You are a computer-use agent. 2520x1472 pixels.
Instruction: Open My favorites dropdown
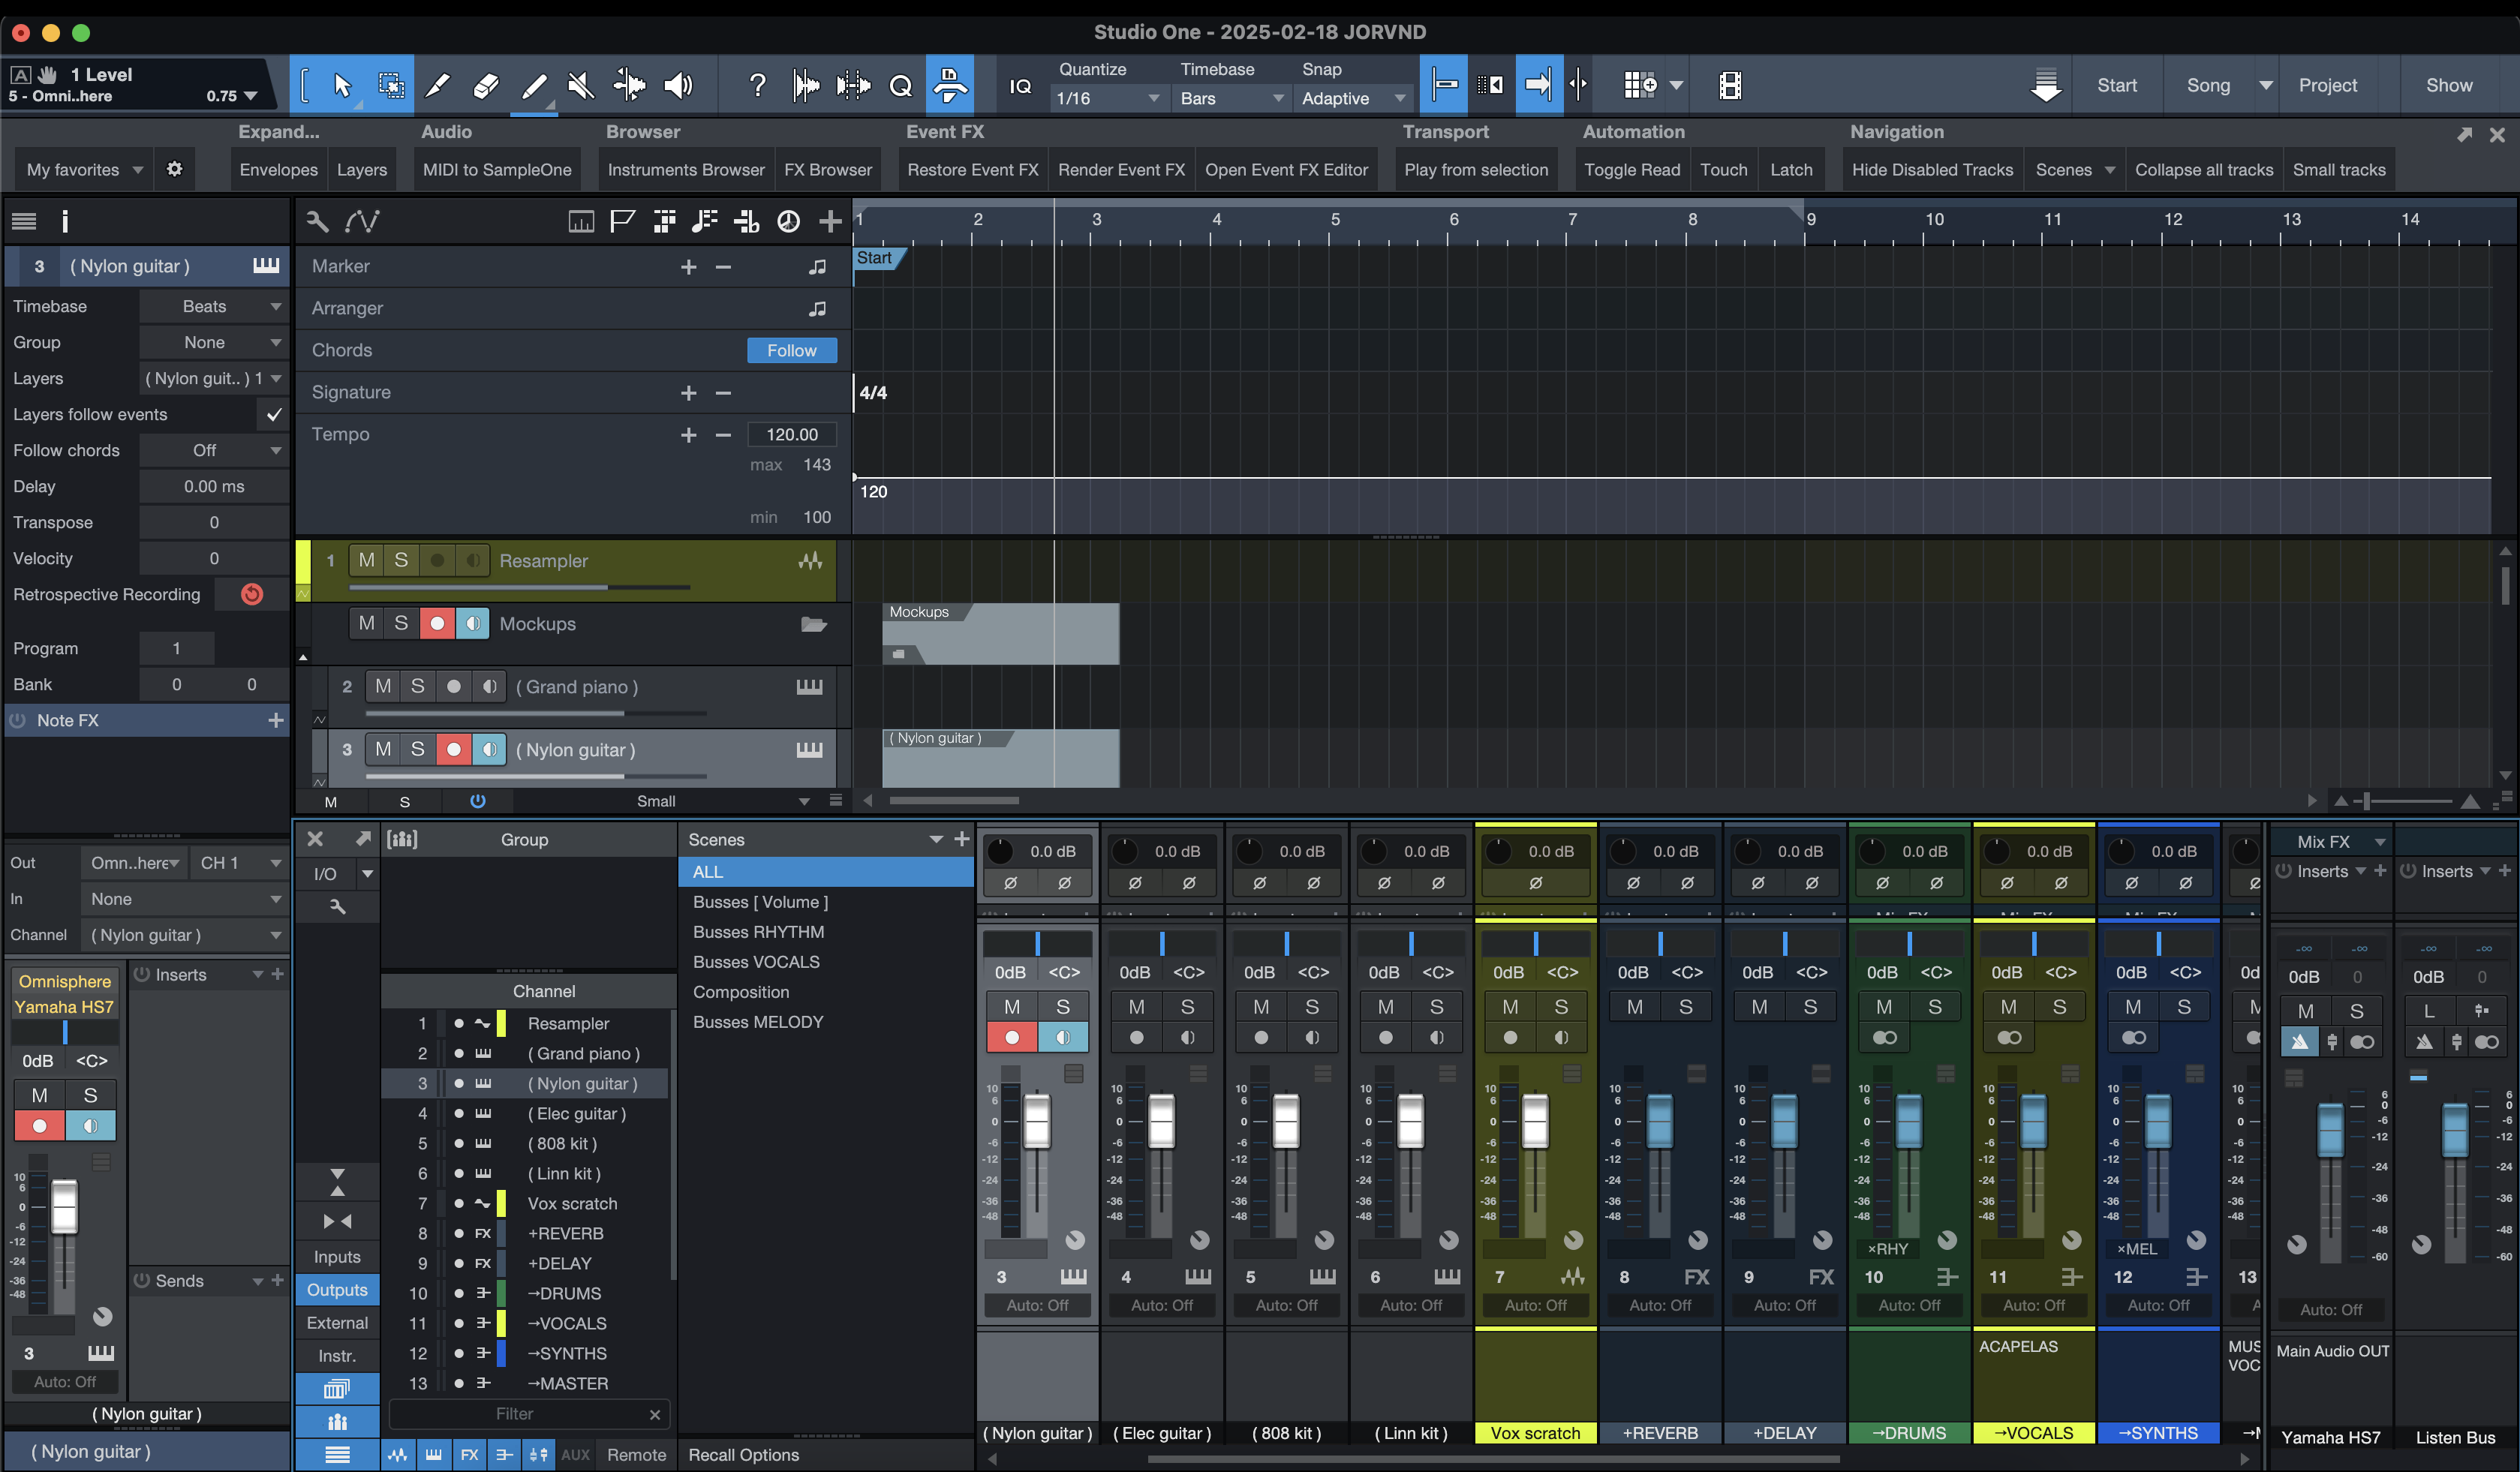coord(84,169)
